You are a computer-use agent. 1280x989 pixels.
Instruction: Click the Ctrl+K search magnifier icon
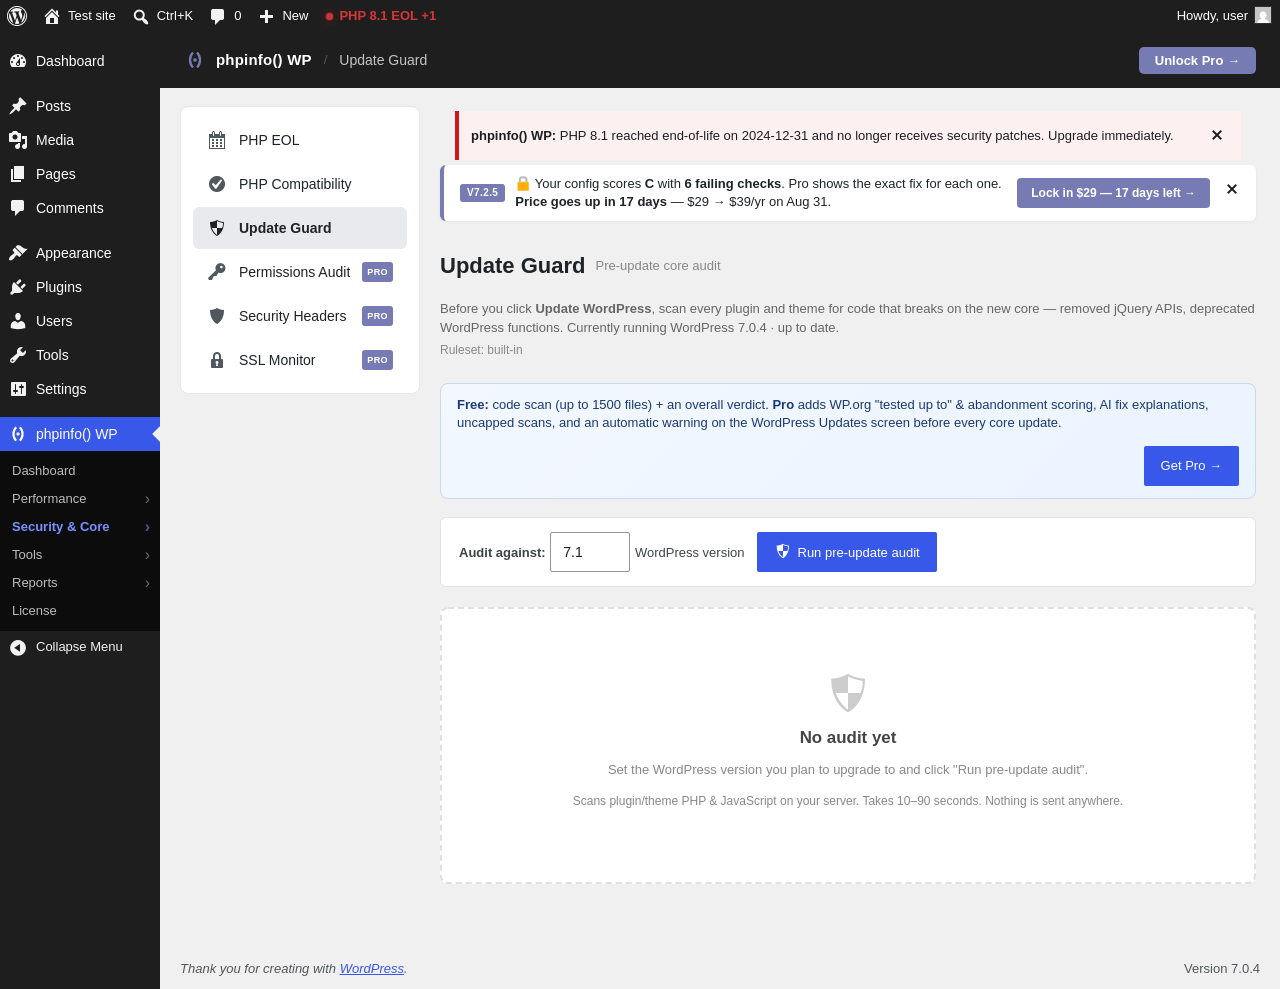click(x=141, y=16)
